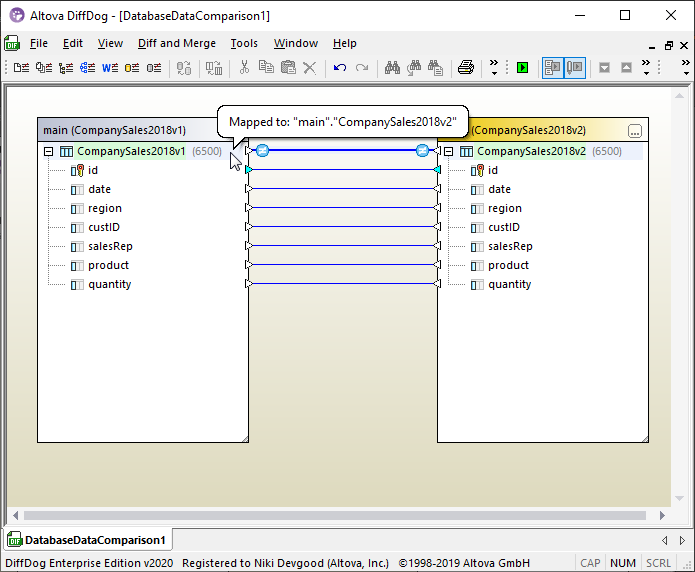Screen dimensions: 695x572
Task: Click the Find binoculars icon
Action: (392, 68)
